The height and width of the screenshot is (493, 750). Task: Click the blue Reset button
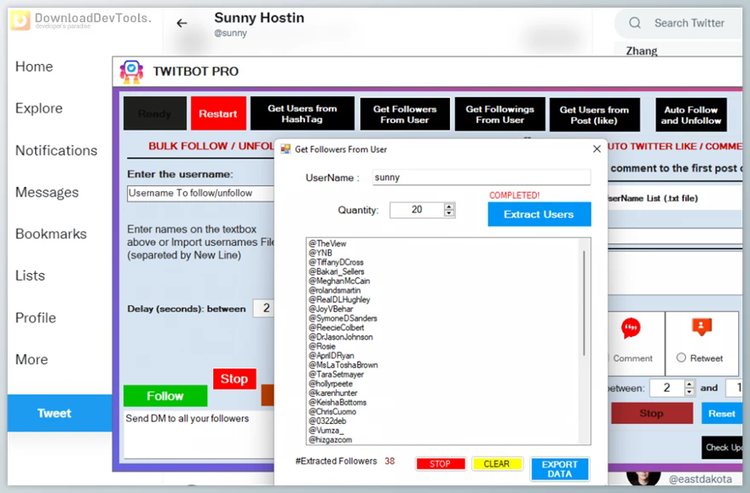point(721,413)
